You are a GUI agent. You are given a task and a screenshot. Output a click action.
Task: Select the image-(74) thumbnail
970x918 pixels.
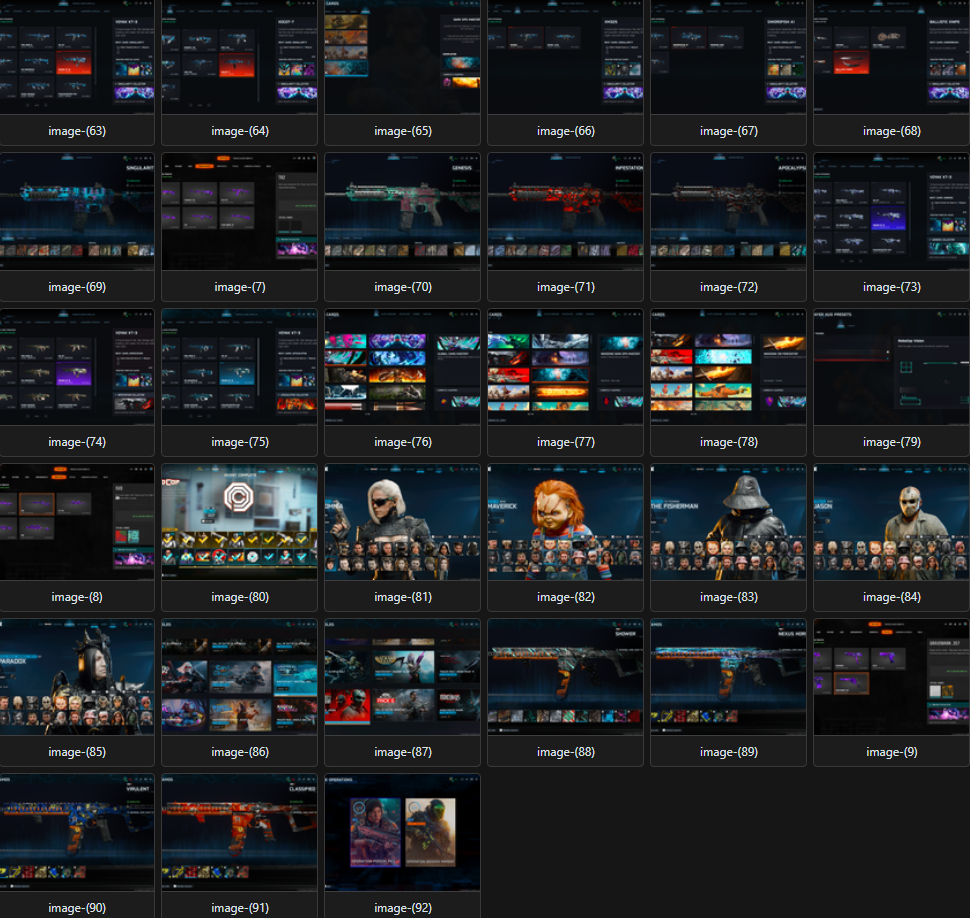(x=77, y=367)
